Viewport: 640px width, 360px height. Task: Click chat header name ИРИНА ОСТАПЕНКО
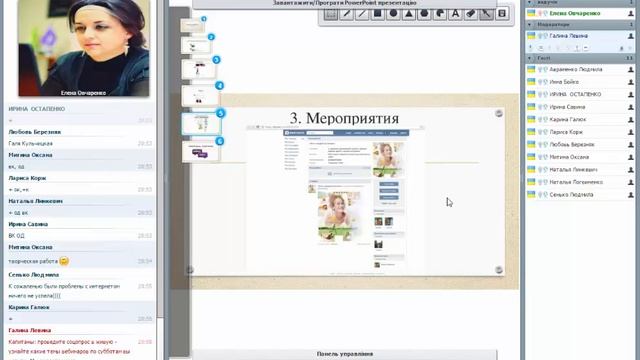tap(37, 109)
